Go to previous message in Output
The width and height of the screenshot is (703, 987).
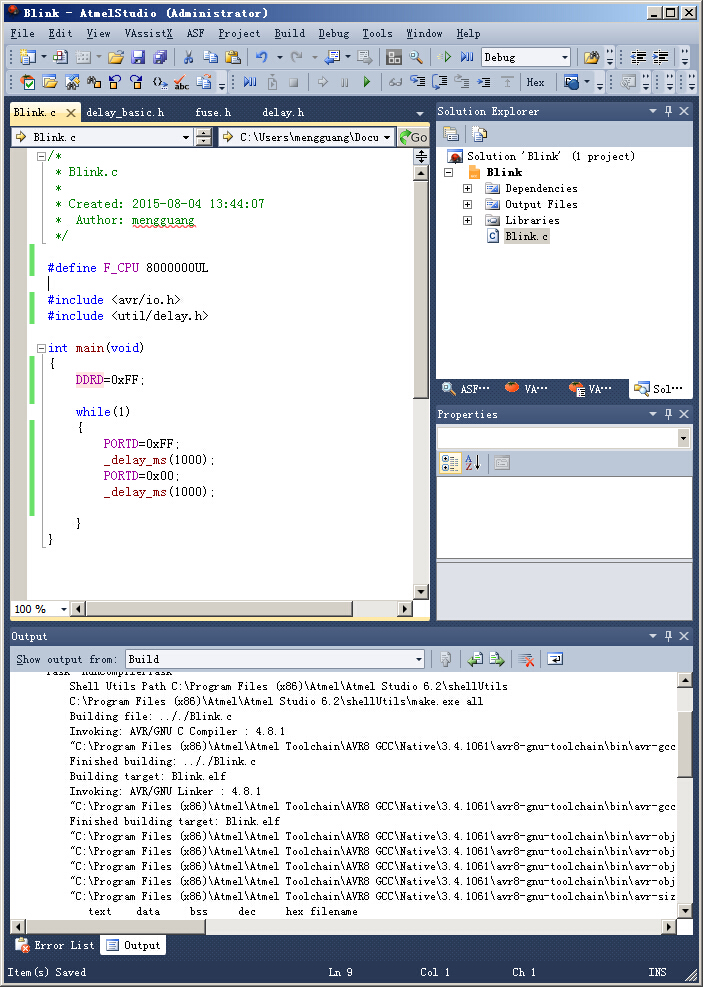[475, 659]
